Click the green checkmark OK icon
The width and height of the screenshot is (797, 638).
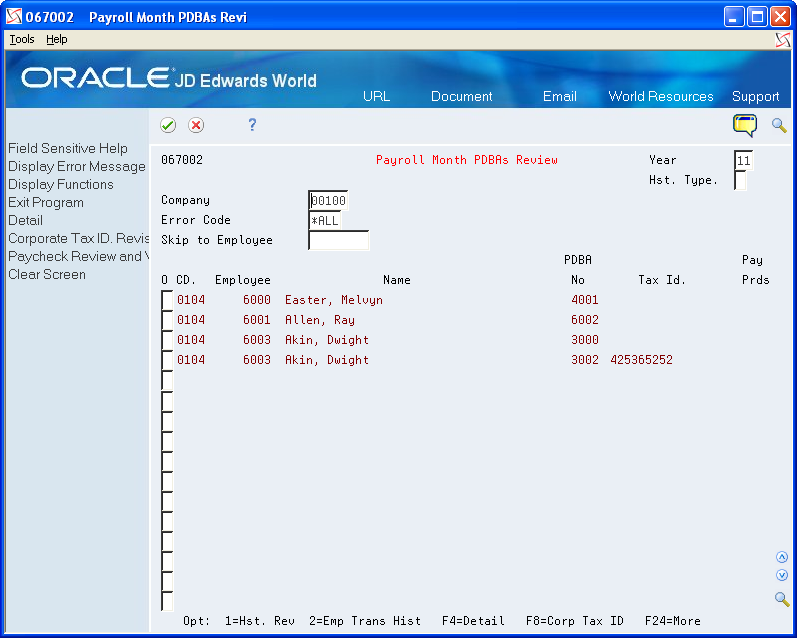[168, 125]
